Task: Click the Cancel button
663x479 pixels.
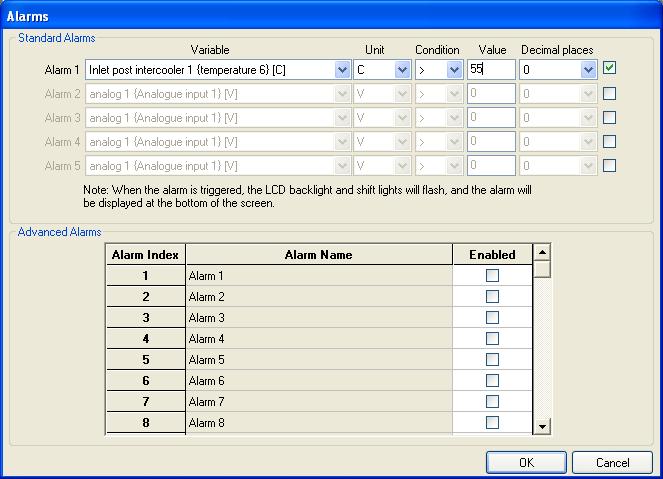Action: [x=612, y=463]
